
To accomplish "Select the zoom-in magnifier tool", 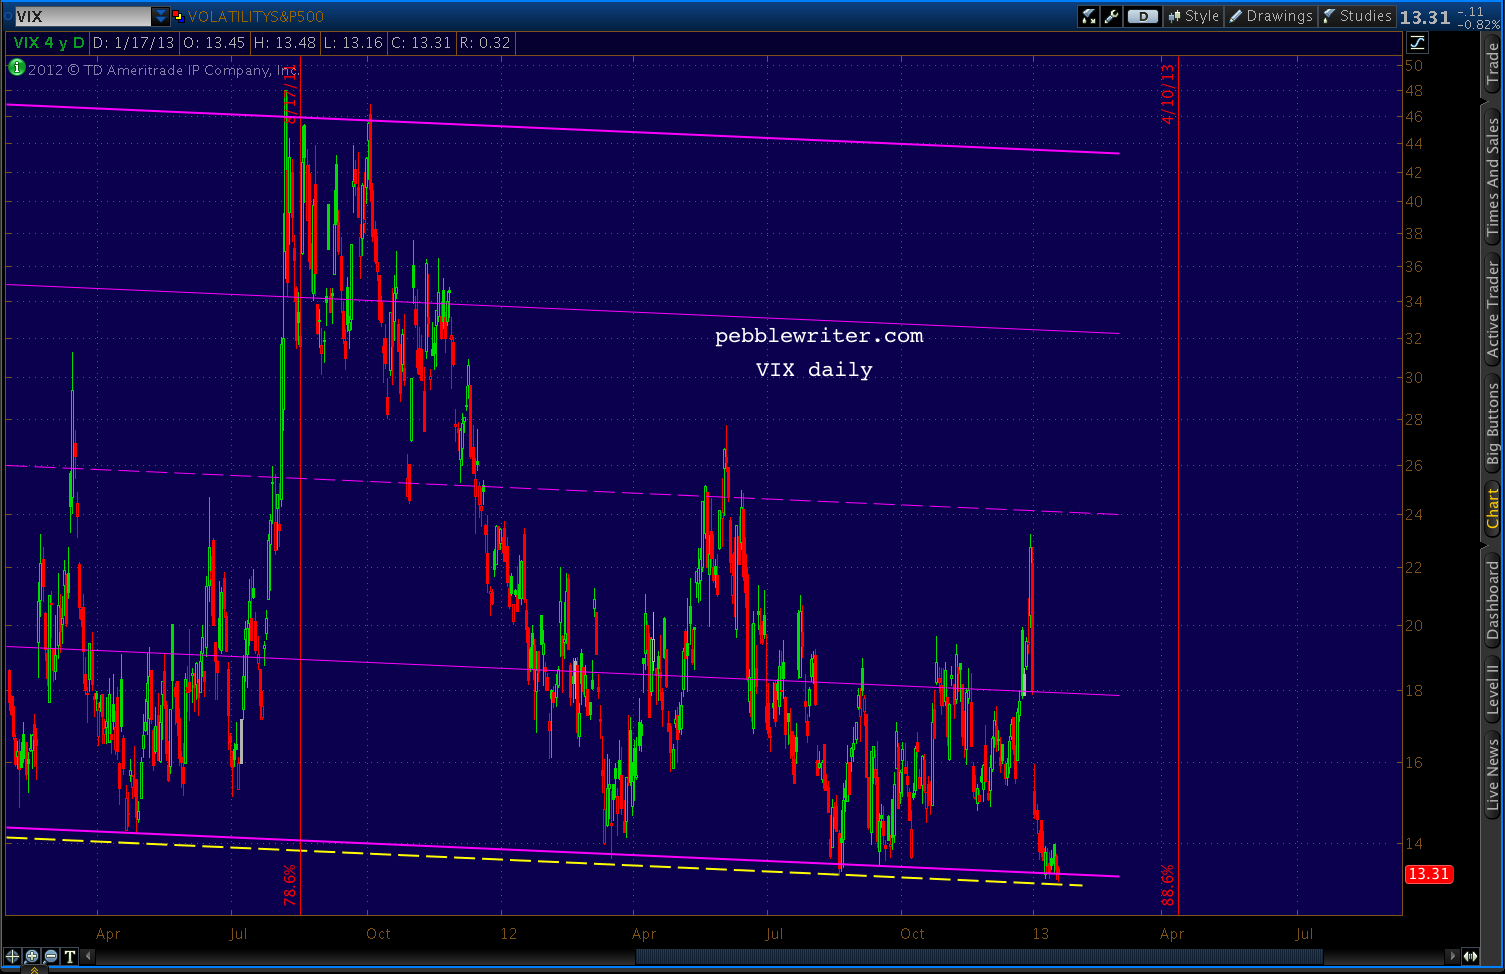I will click(x=32, y=956).
